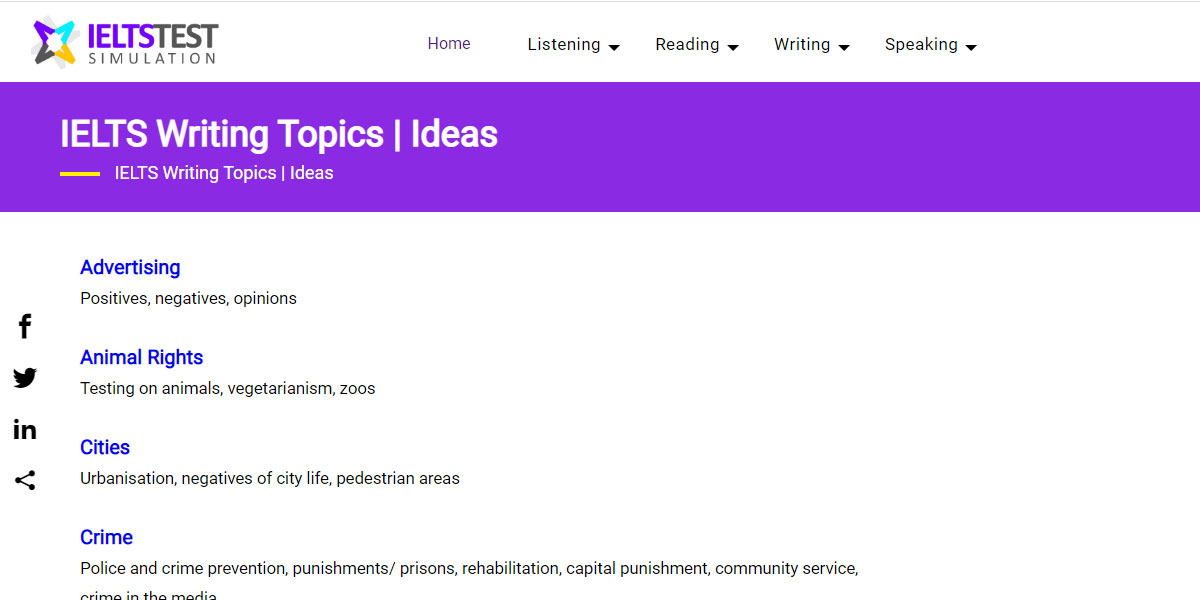Click the LinkedIn share icon
This screenshot has height=600, width=1200.
click(24, 429)
